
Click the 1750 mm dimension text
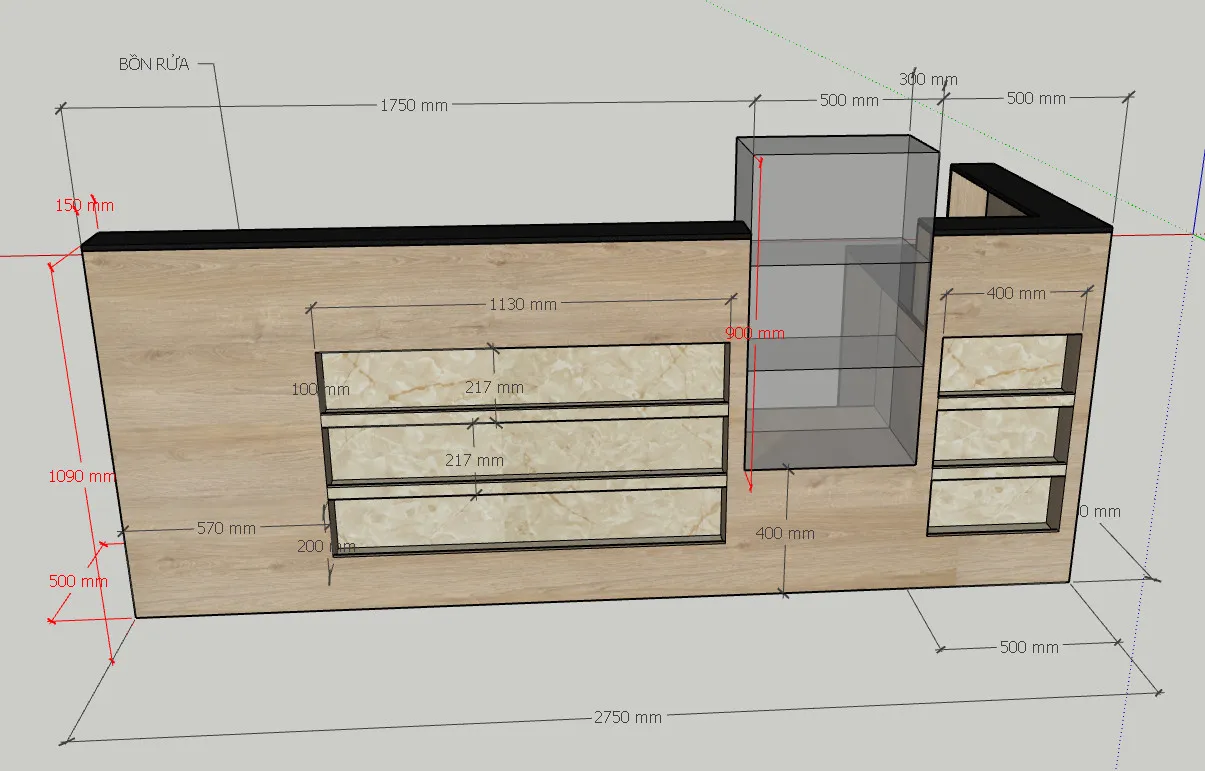click(x=412, y=105)
